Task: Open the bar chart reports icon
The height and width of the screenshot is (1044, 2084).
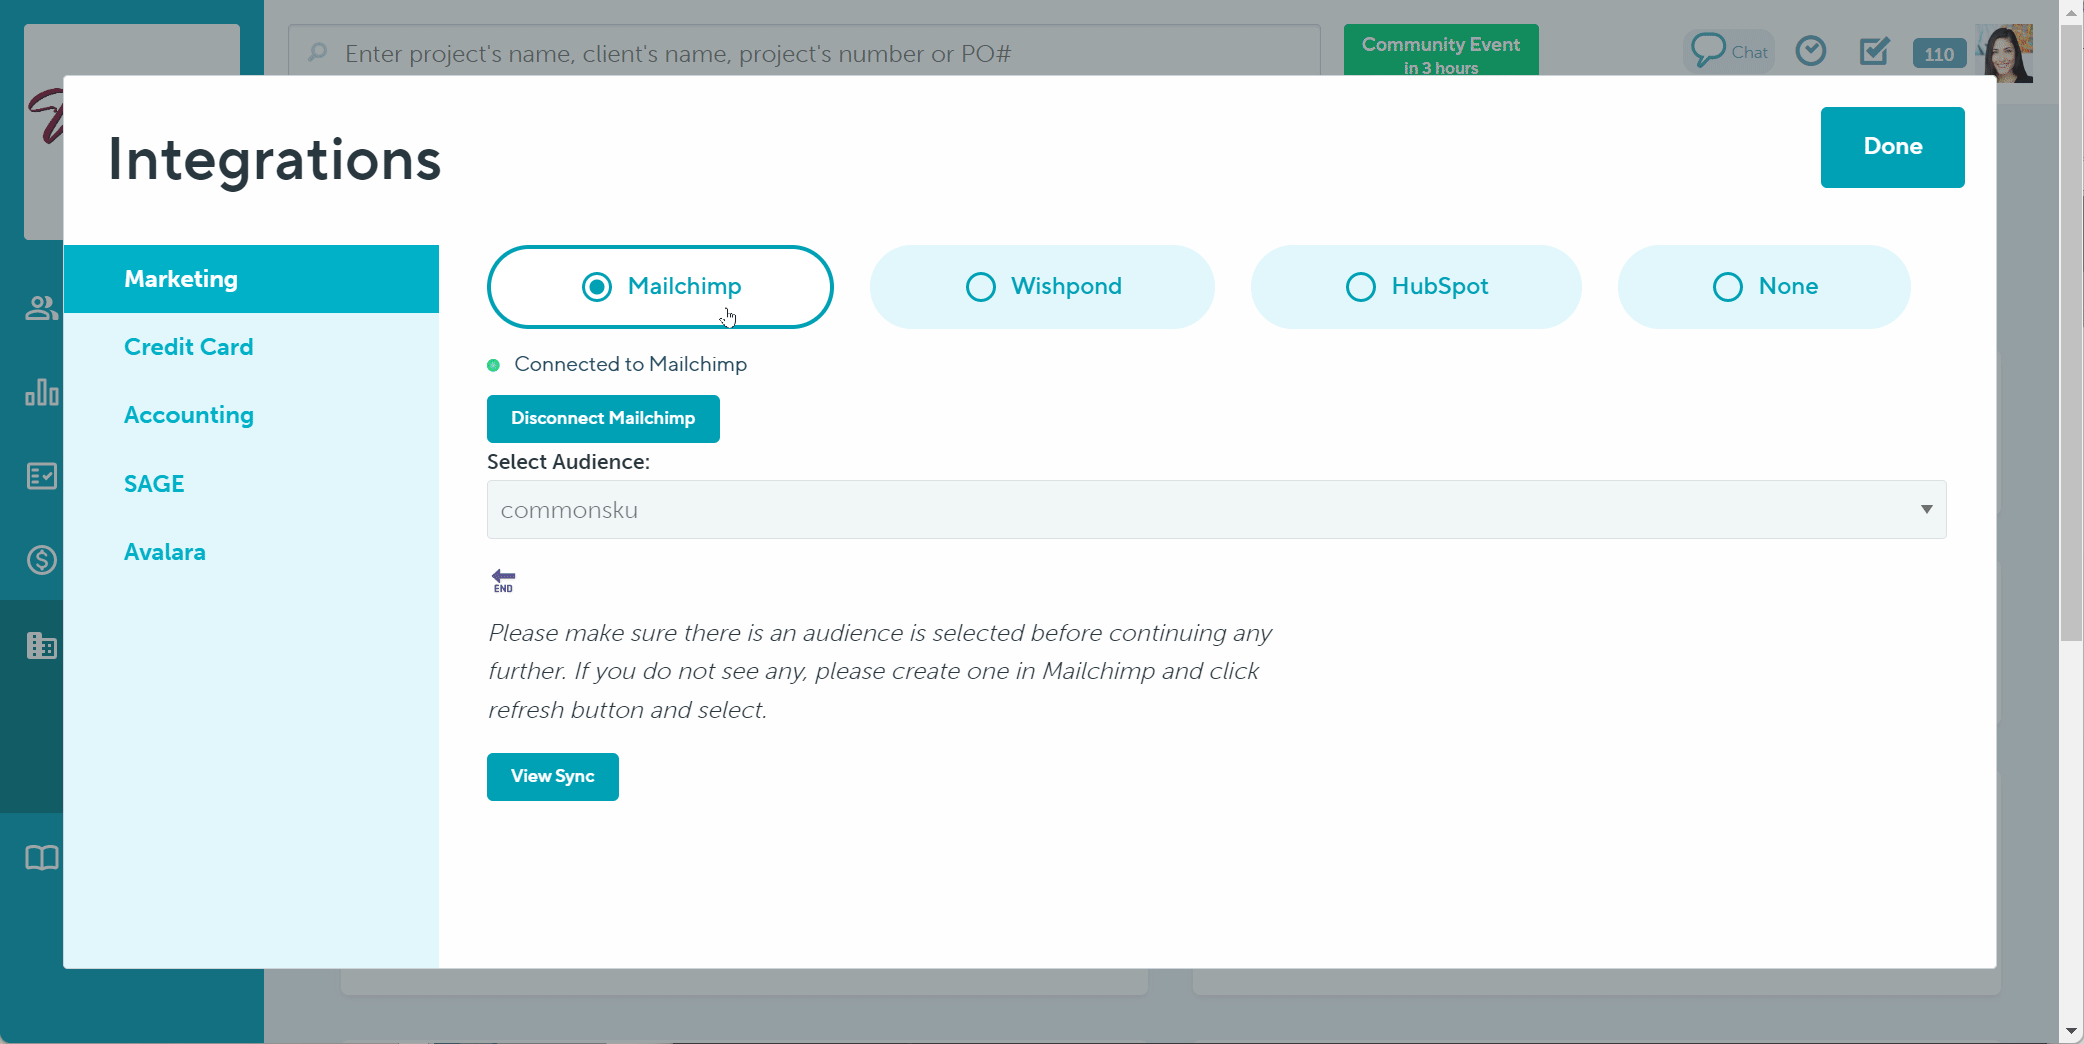Action: click(41, 392)
